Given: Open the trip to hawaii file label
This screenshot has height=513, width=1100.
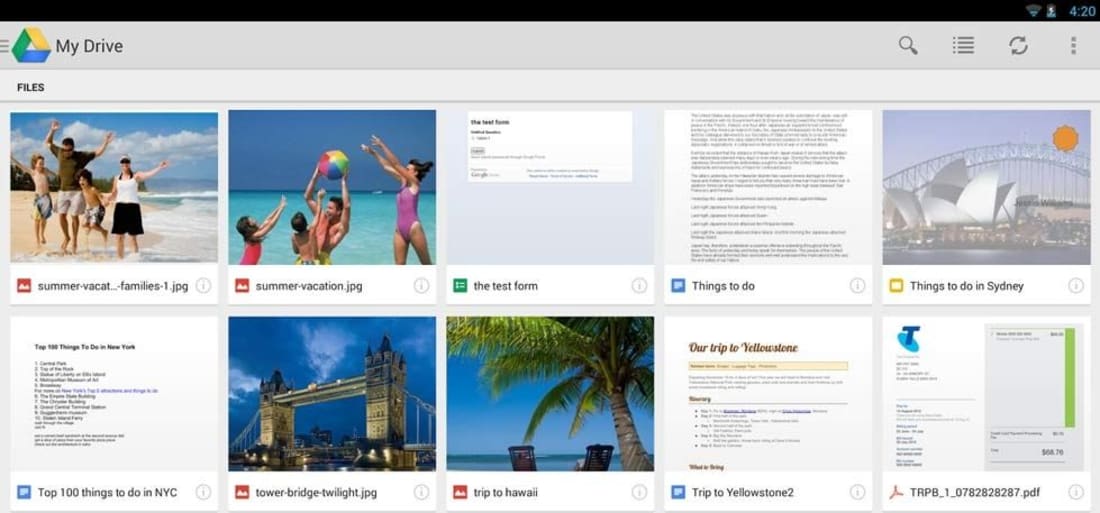Looking at the screenshot, I should [505, 492].
